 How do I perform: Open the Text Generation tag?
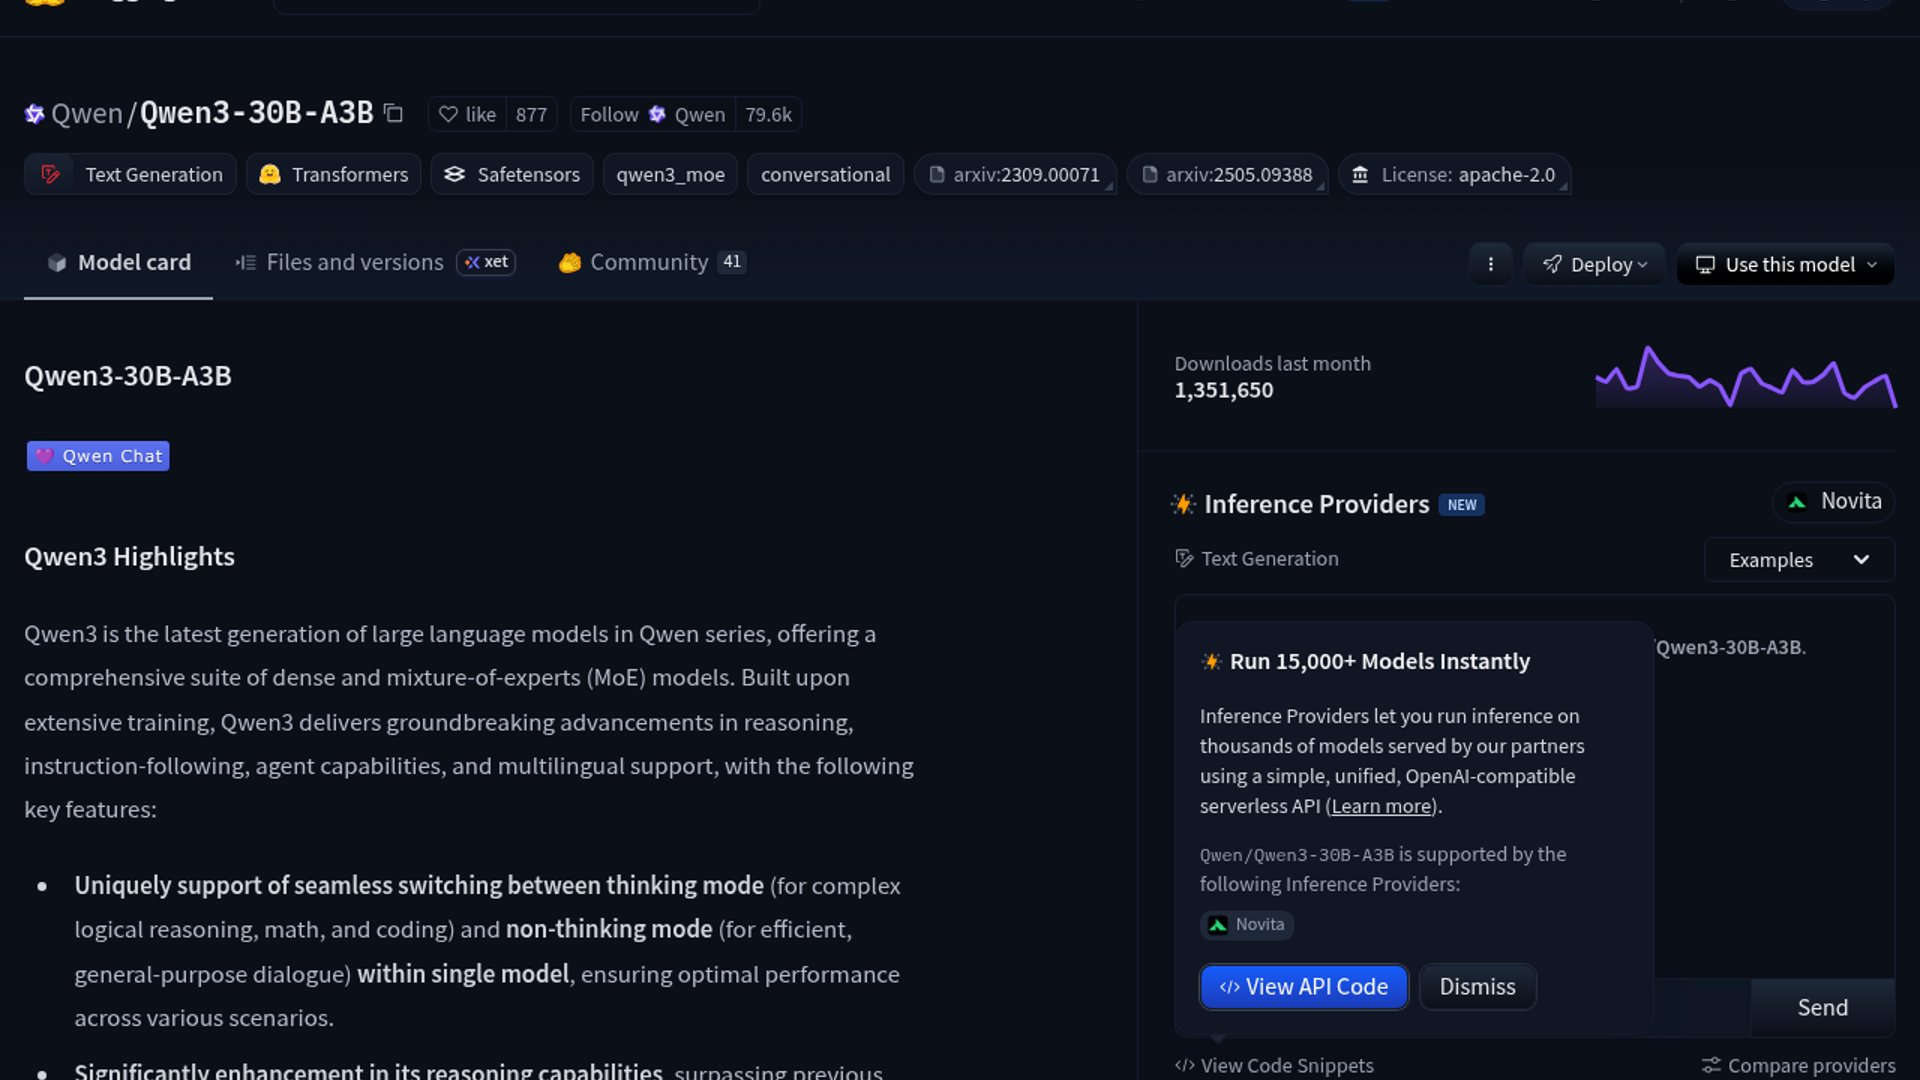coord(131,175)
